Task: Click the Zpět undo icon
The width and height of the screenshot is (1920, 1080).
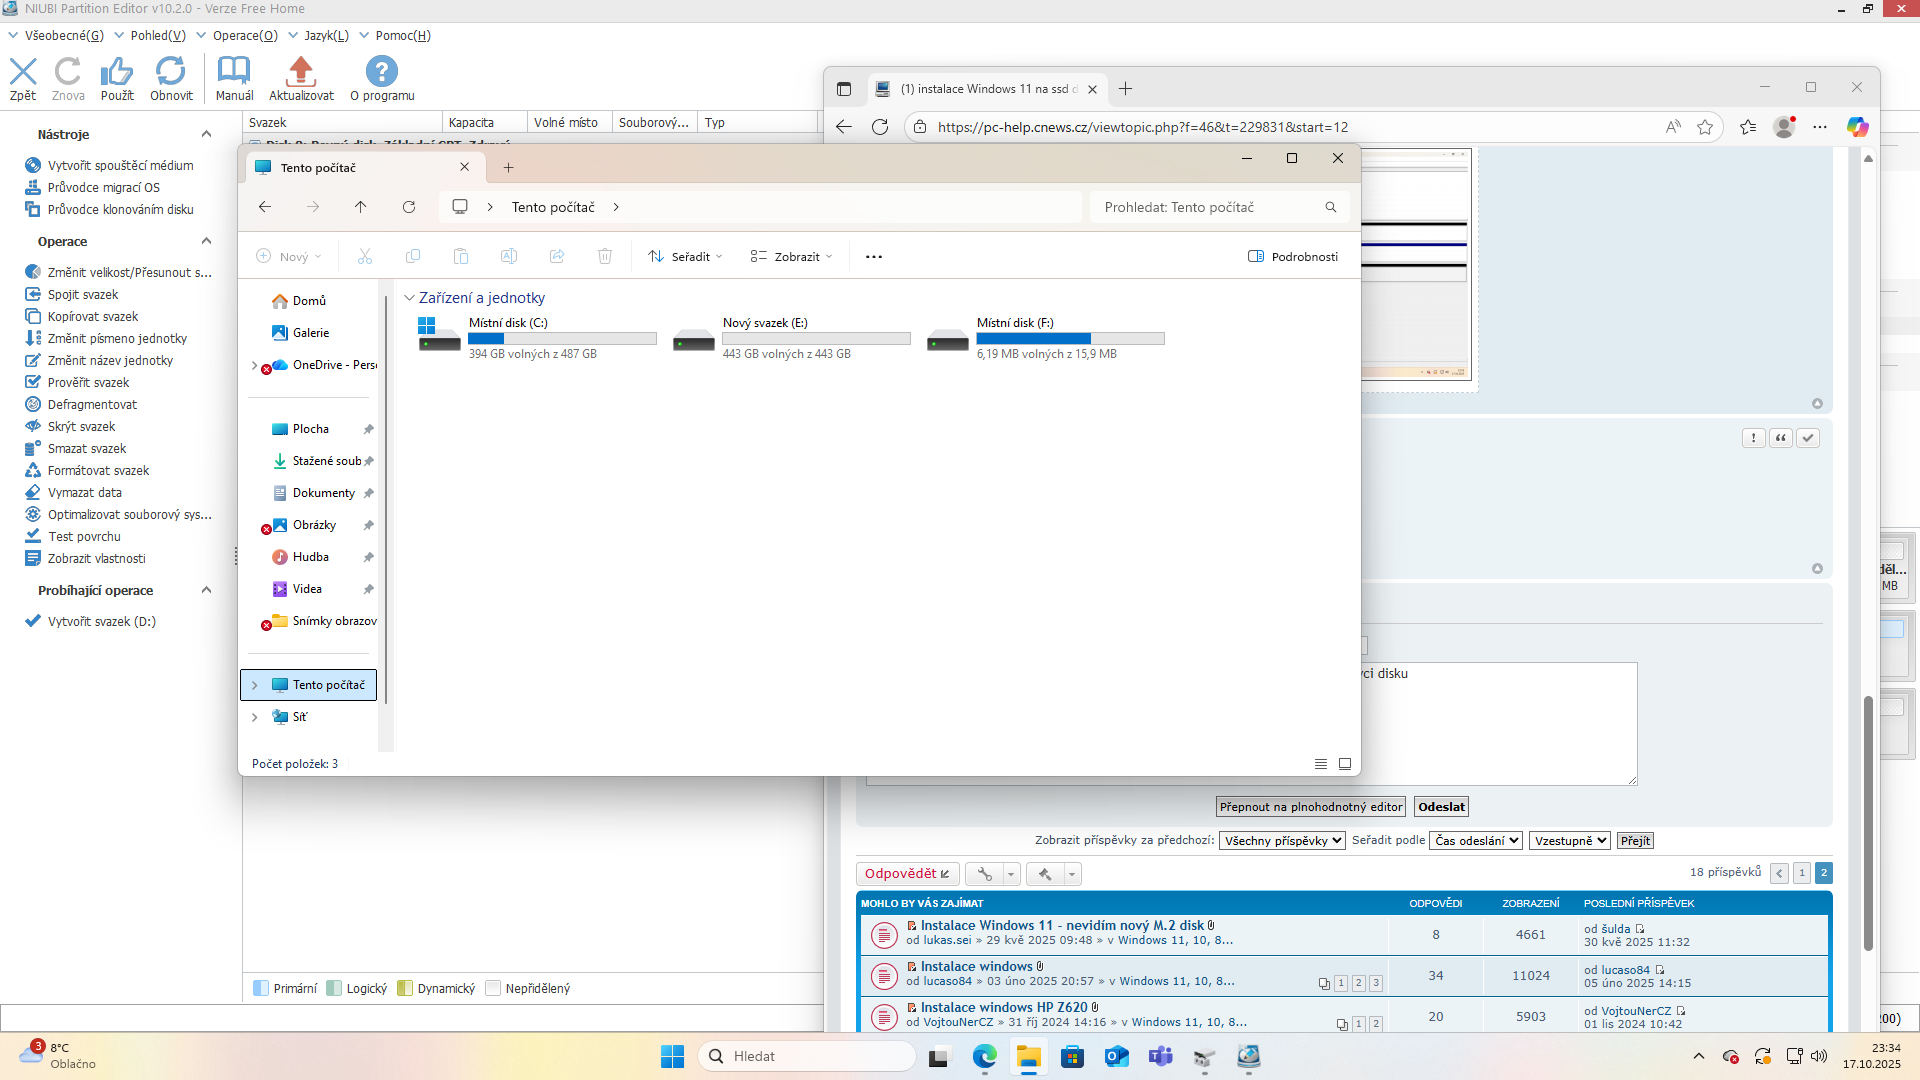Action: point(23,72)
